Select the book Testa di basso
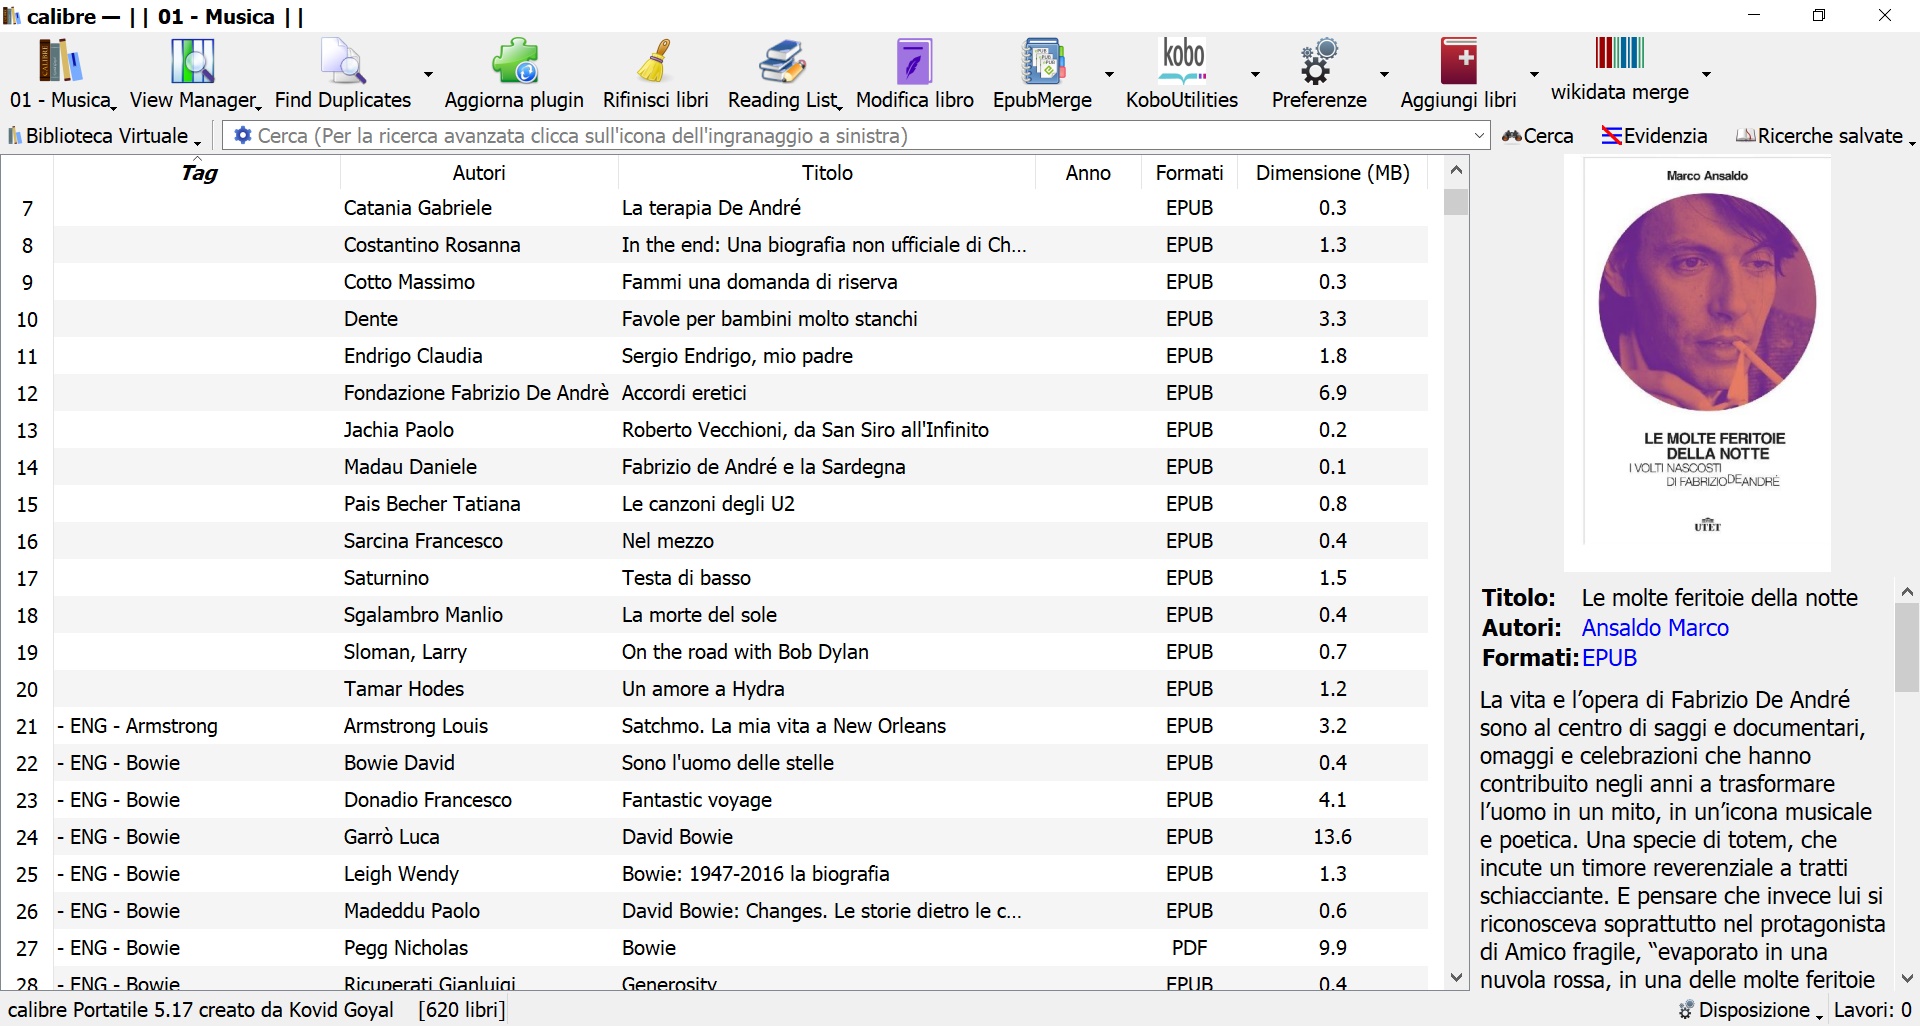The image size is (1920, 1026). point(686,578)
